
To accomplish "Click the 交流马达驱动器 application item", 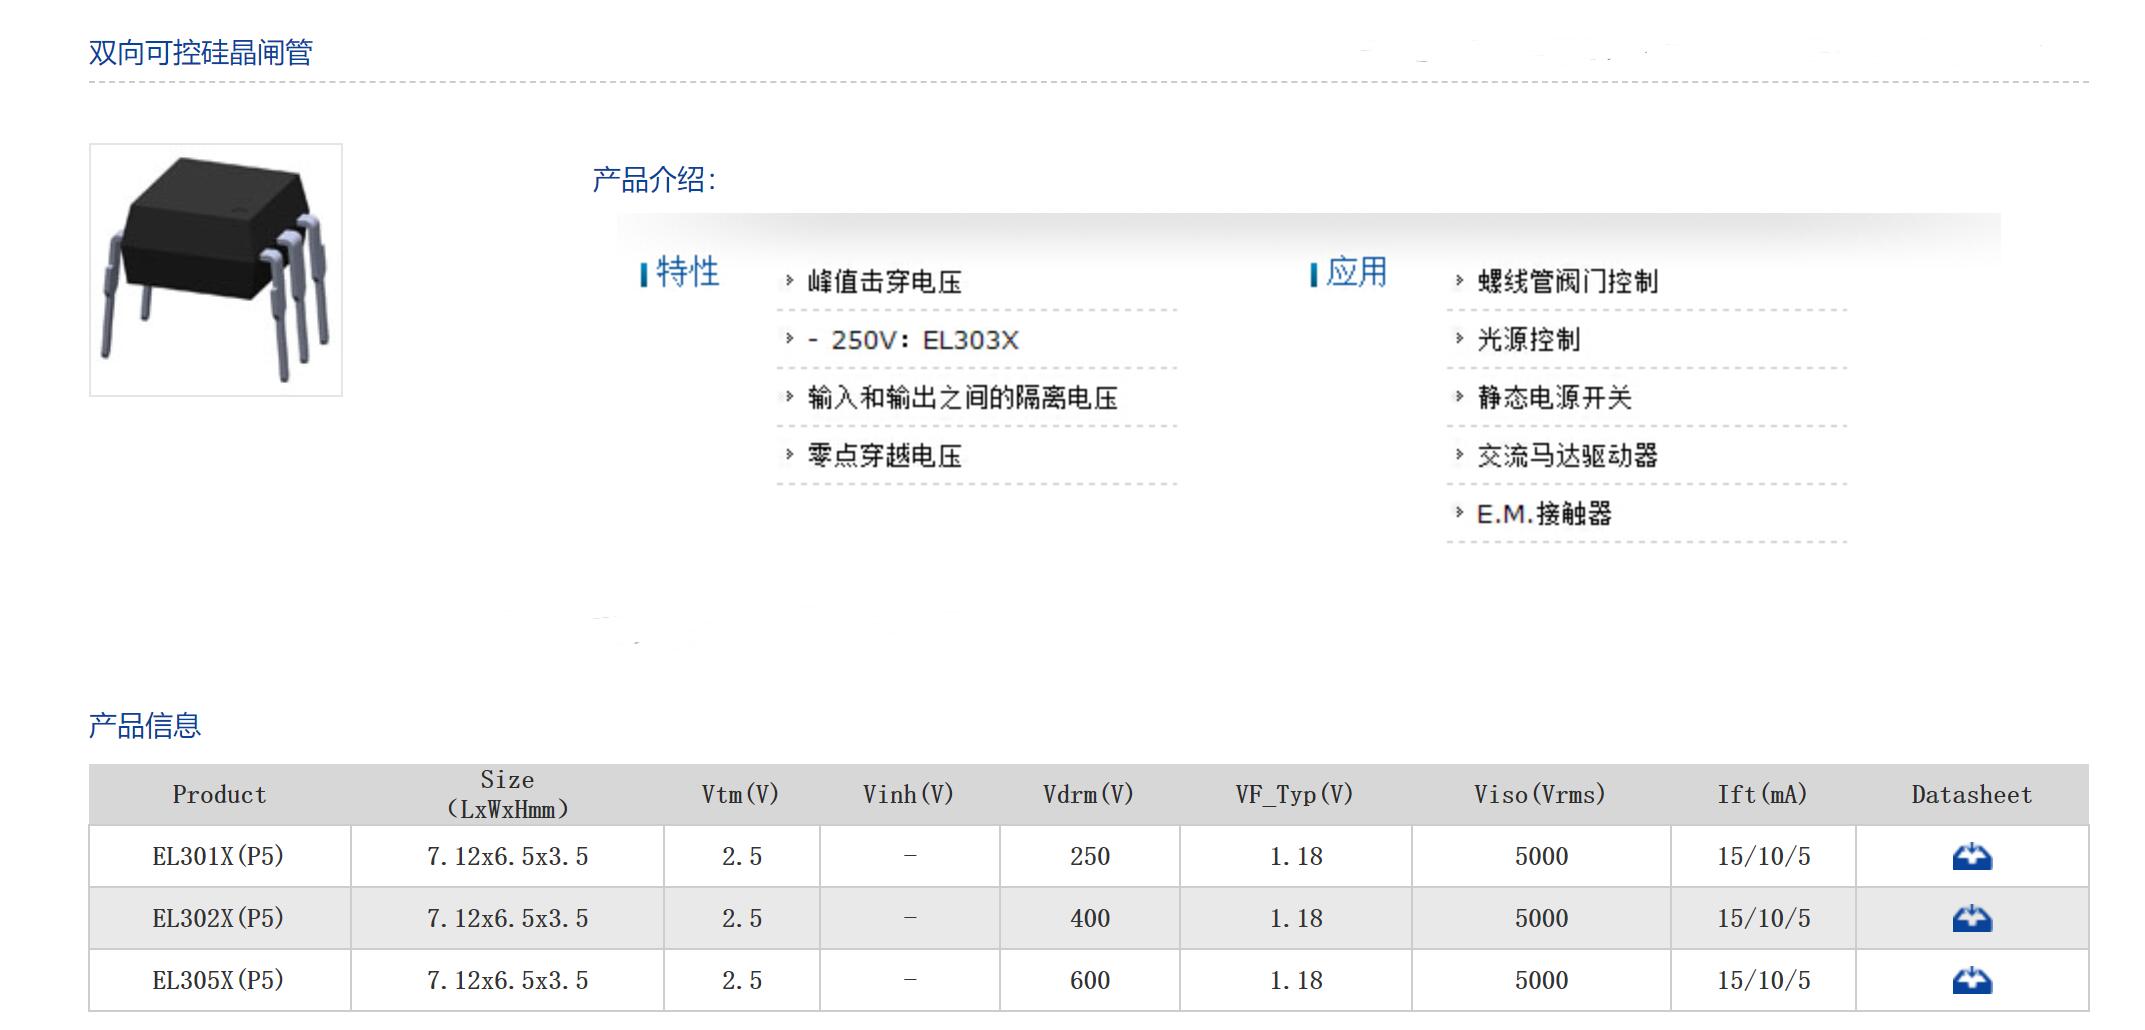I will point(1567,456).
